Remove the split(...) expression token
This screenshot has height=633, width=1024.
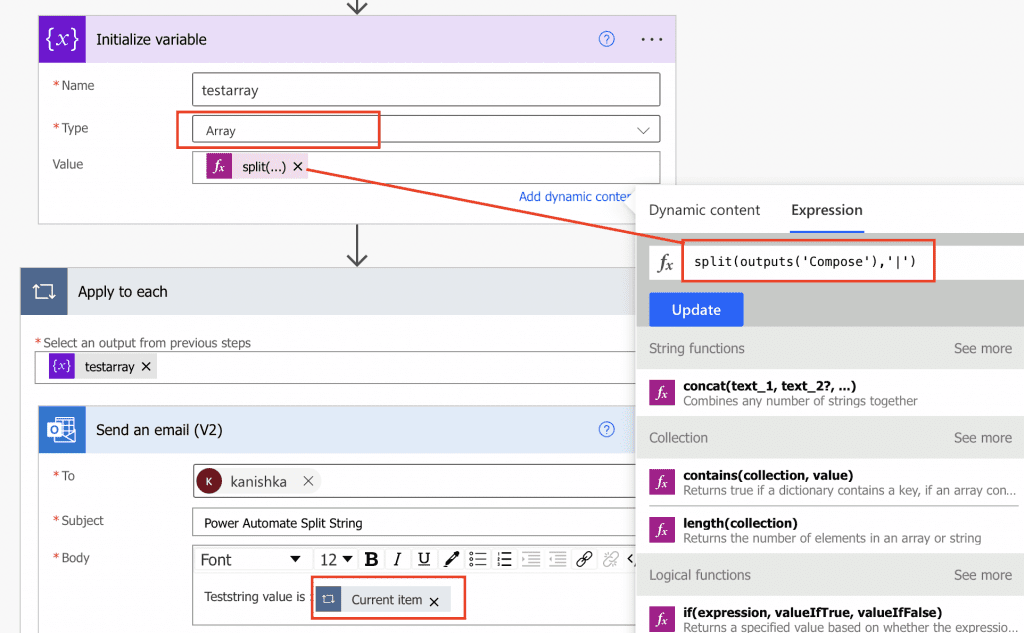[x=298, y=167]
